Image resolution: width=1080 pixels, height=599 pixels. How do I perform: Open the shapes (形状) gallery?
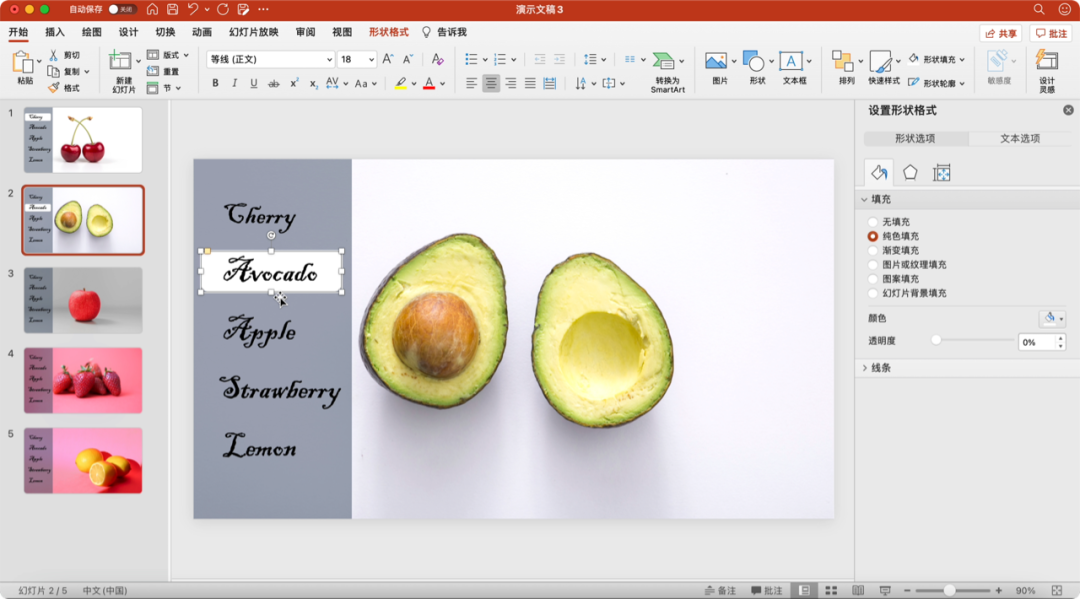754,61
